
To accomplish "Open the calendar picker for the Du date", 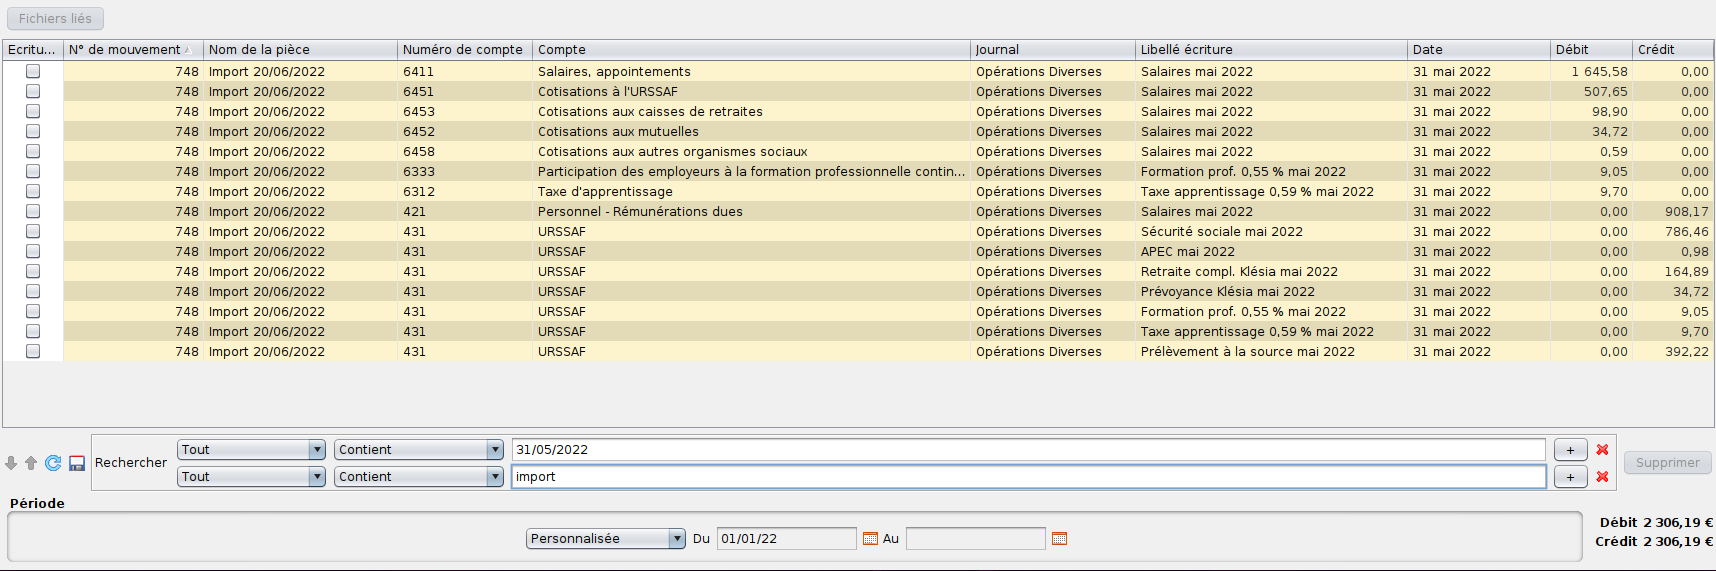I will (870, 539).
